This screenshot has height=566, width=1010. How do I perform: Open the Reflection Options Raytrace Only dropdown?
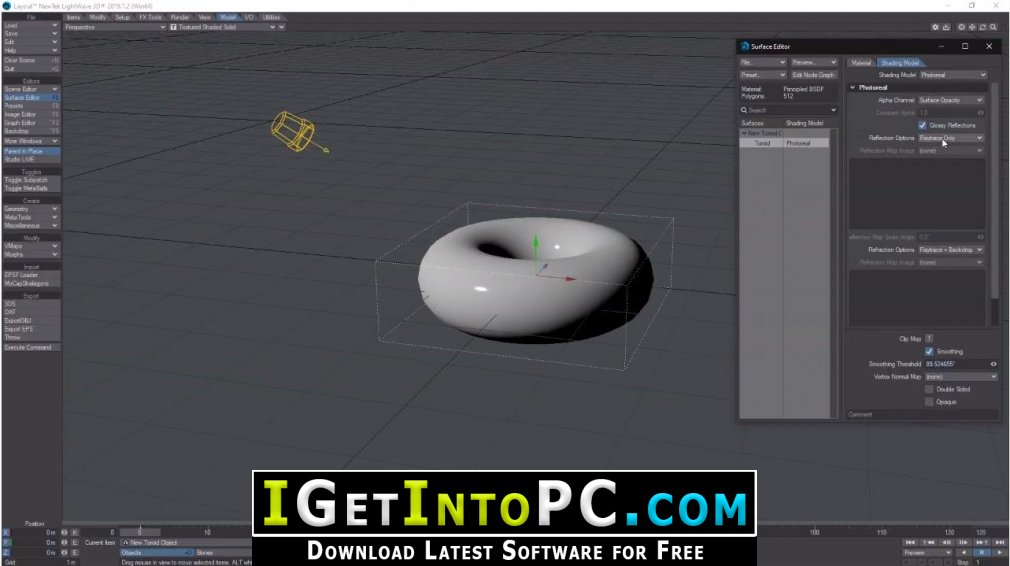point(951,138)
